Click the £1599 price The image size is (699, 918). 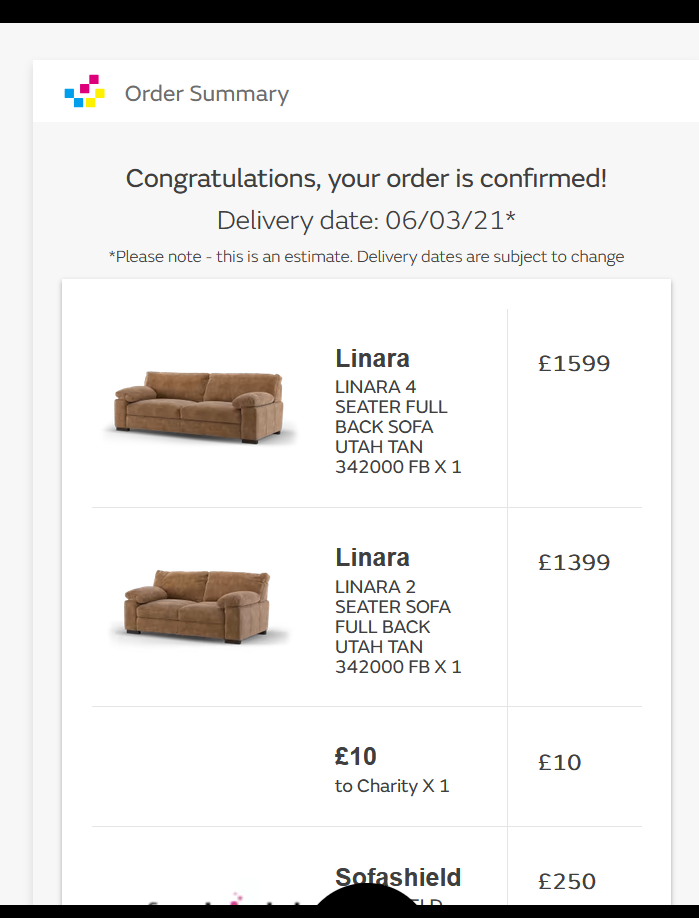[x=574, y=364]
